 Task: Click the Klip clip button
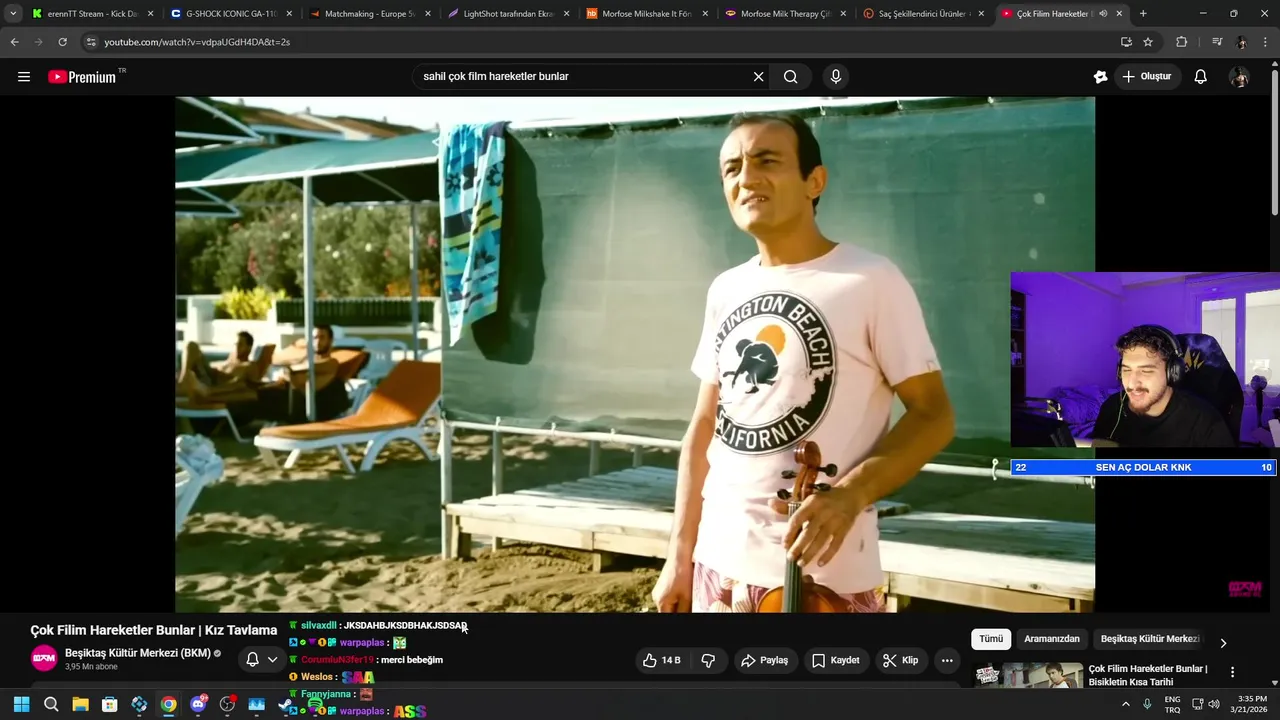(x=900, y=660)
